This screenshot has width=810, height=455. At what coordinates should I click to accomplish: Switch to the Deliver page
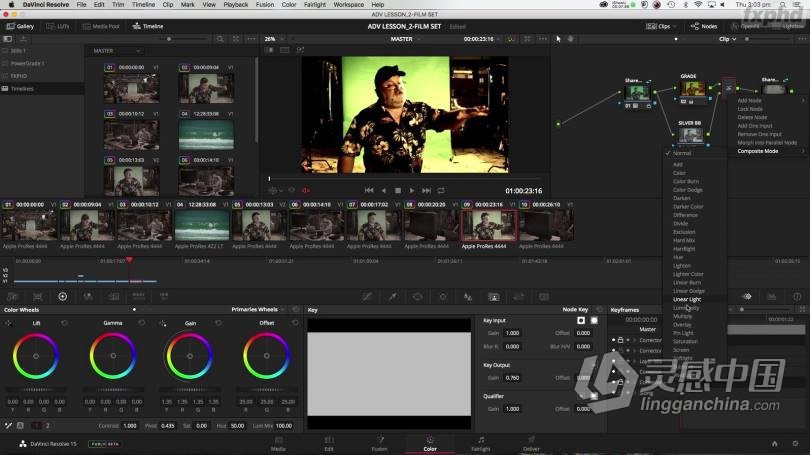532,443
